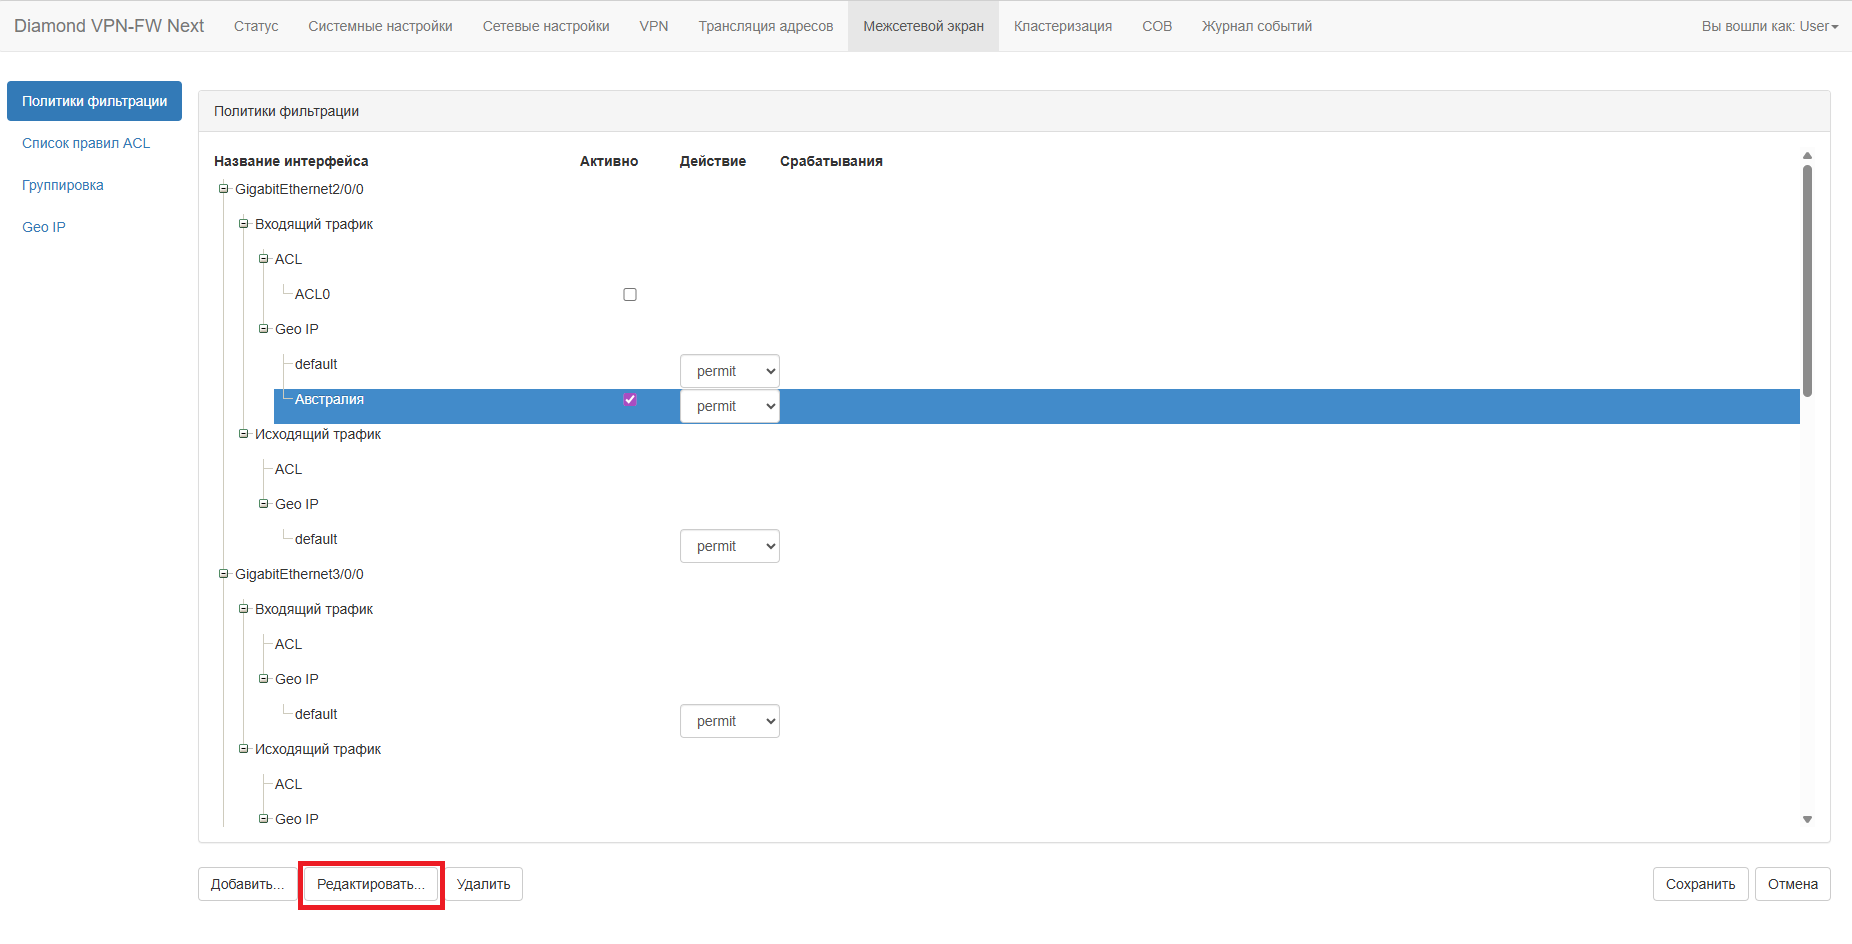
Task: Open Сетевые настройки in top navigation
Action: click(x=545, y=26)
